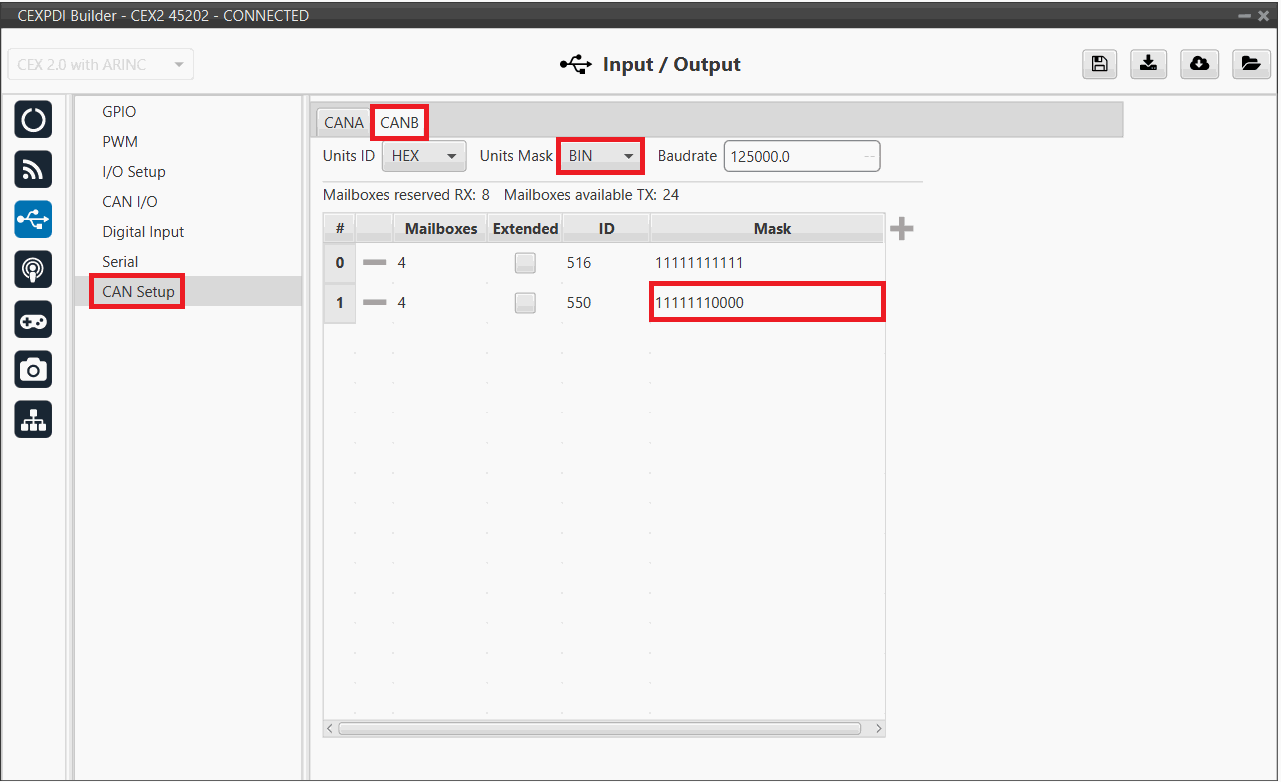Viewport: 1281px width, 782px height.
Task: Open the Units Mask BIN dropdown
Action: pyautogui.click(x=600, y=156)
